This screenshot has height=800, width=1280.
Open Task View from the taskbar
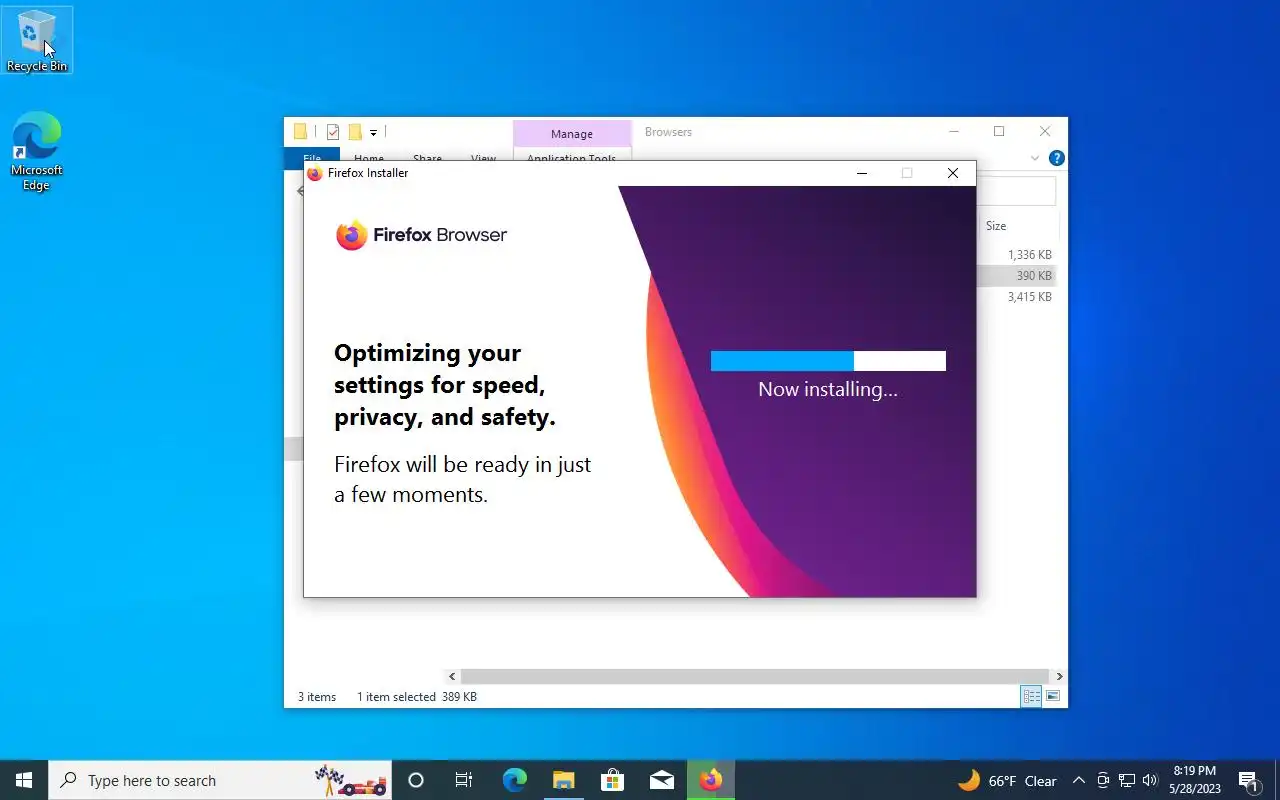[464, 780]
